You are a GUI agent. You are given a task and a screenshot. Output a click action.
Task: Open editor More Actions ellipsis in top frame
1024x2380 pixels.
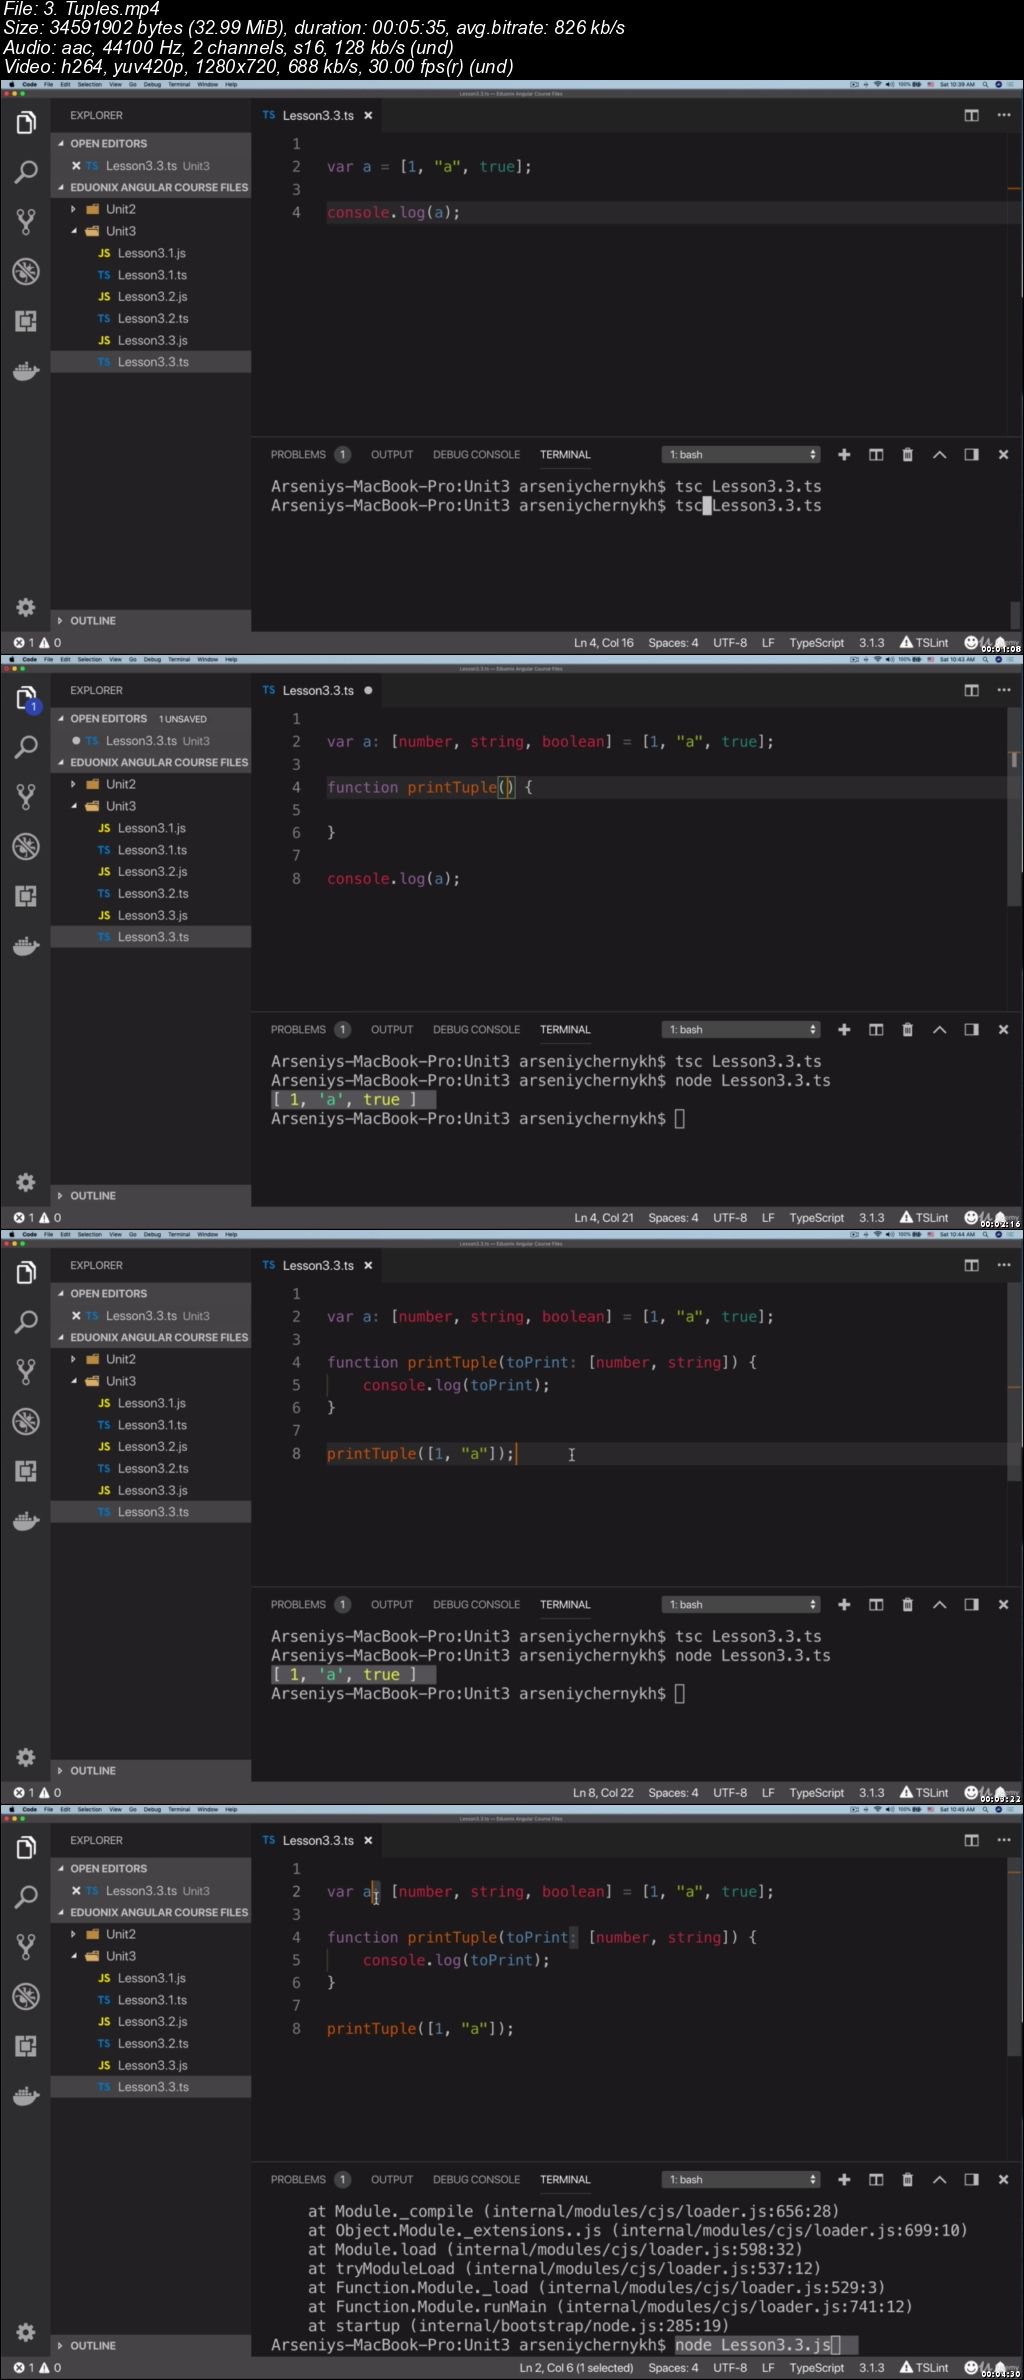pos(1003,115)
